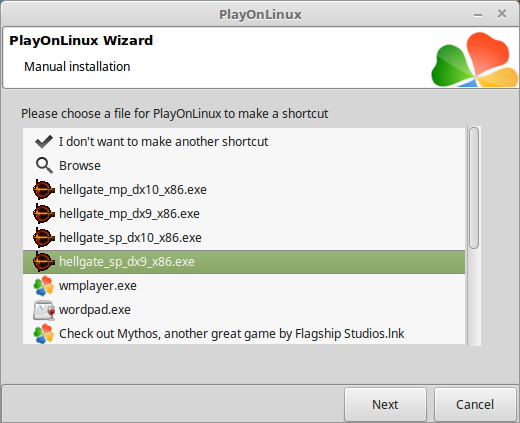Pick hellgate_mp_dx9_x86.exe text entry
Image resolution: width=520 pixels, height=423 pixels.
click(129, 214)
